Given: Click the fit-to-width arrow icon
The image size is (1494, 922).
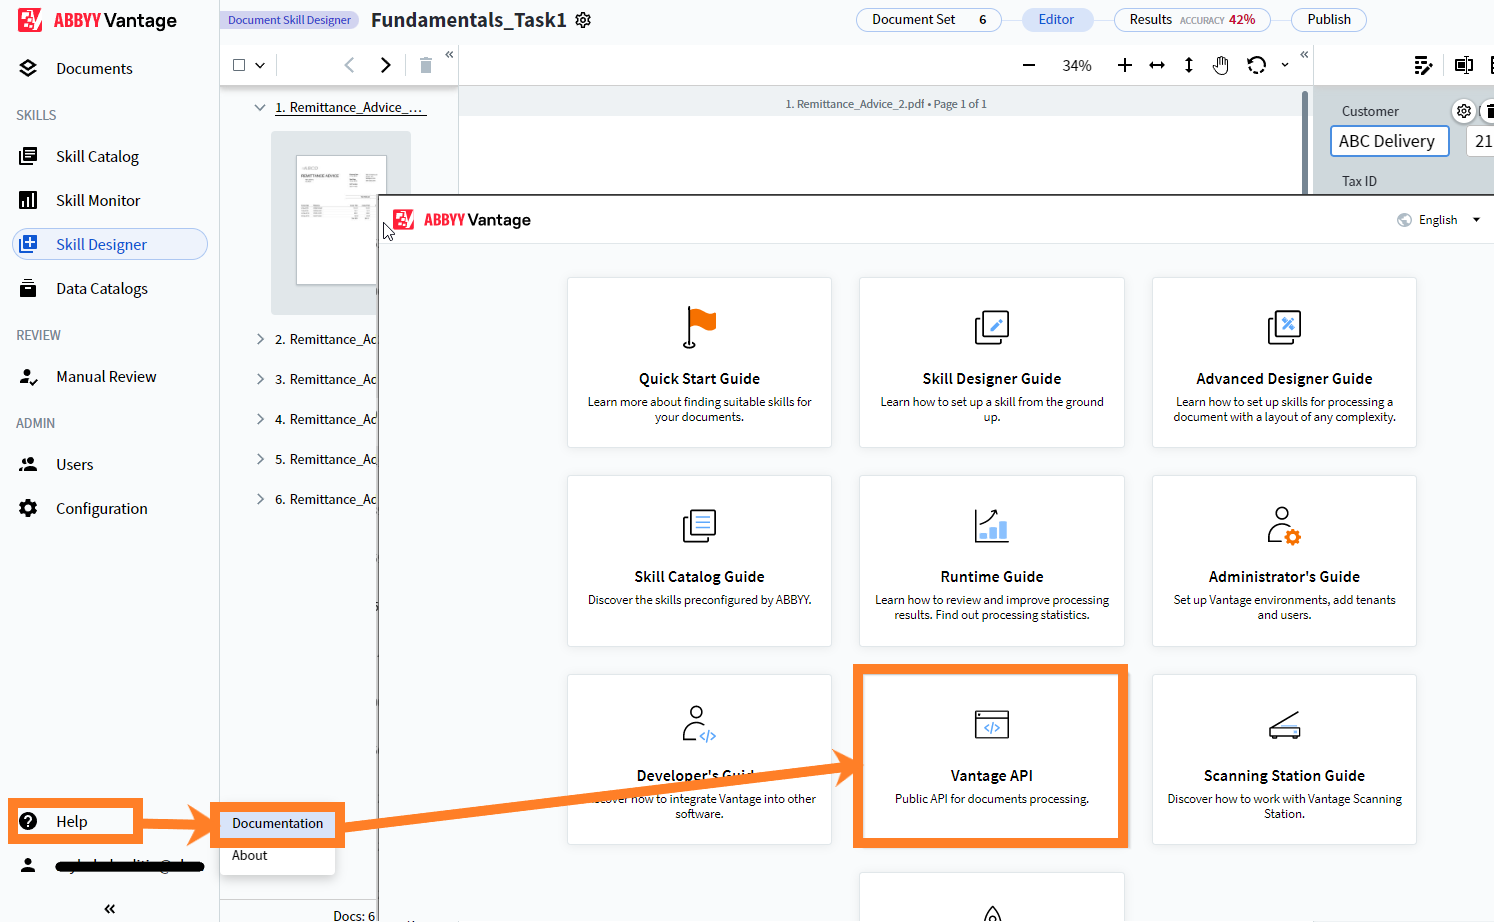Looking at the screenshot, I should (1156, 64).
